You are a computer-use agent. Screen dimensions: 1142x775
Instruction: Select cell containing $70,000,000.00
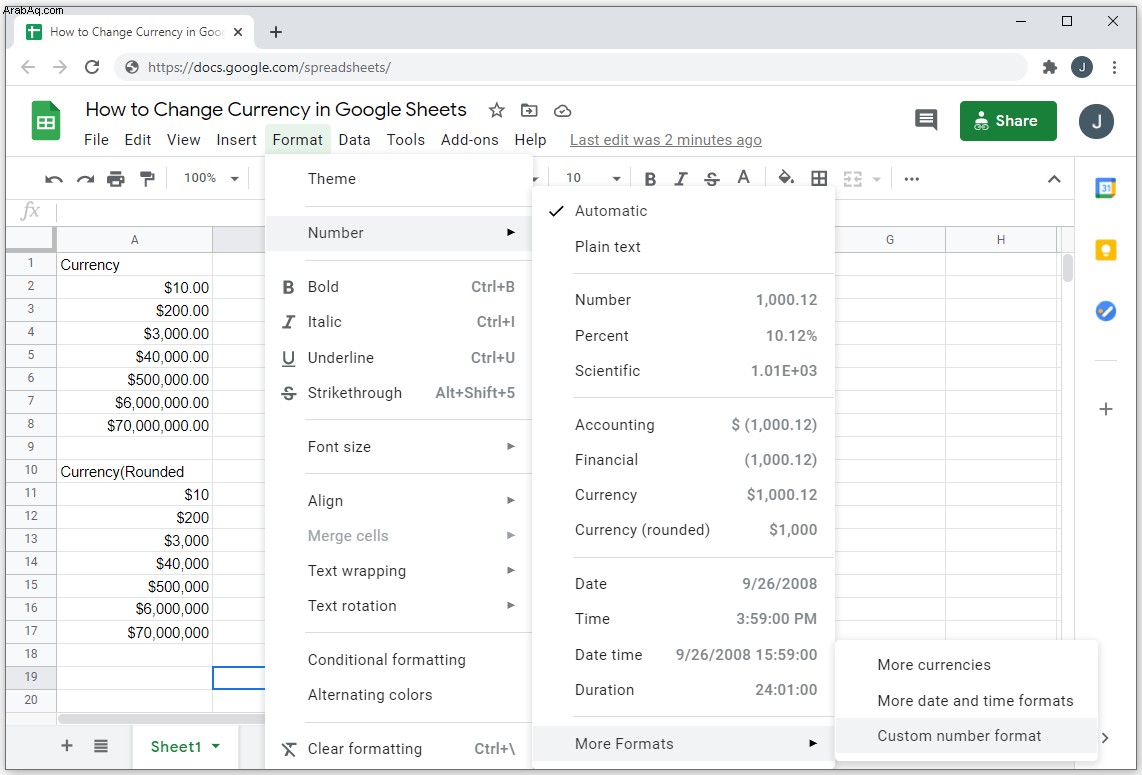pyautogui.click(x=135, y=425)
